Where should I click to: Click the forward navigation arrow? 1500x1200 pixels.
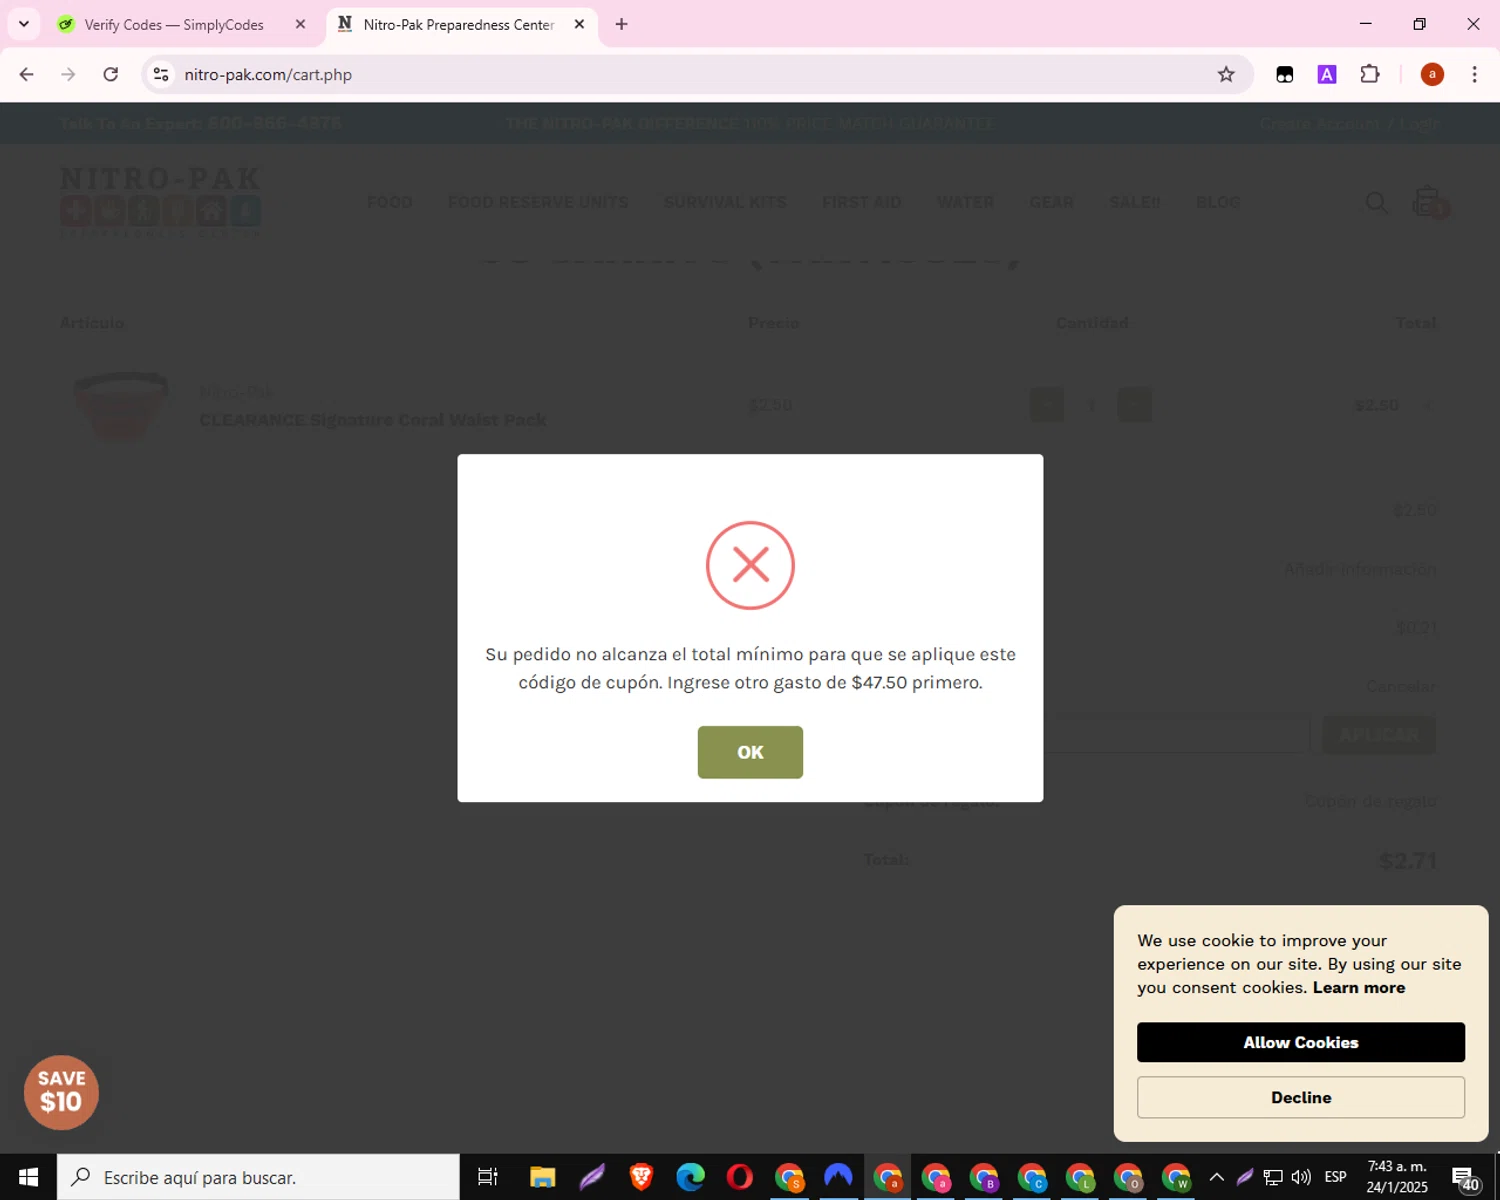click(x=68, y=74)
